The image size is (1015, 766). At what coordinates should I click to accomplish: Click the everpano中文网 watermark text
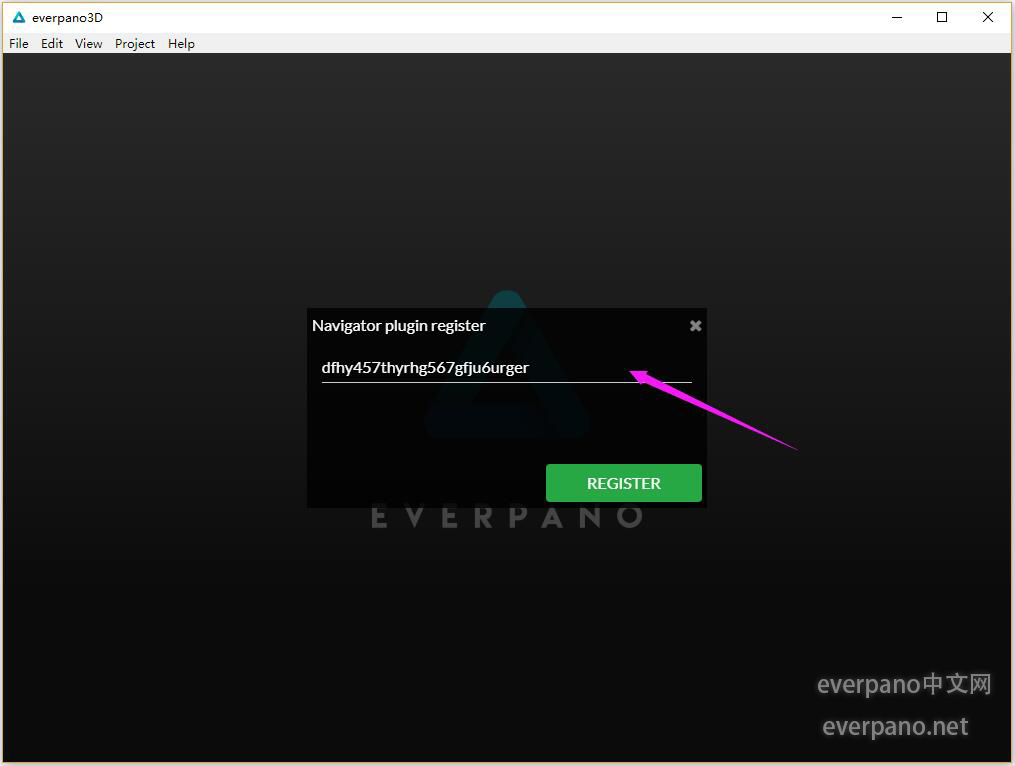904,685
